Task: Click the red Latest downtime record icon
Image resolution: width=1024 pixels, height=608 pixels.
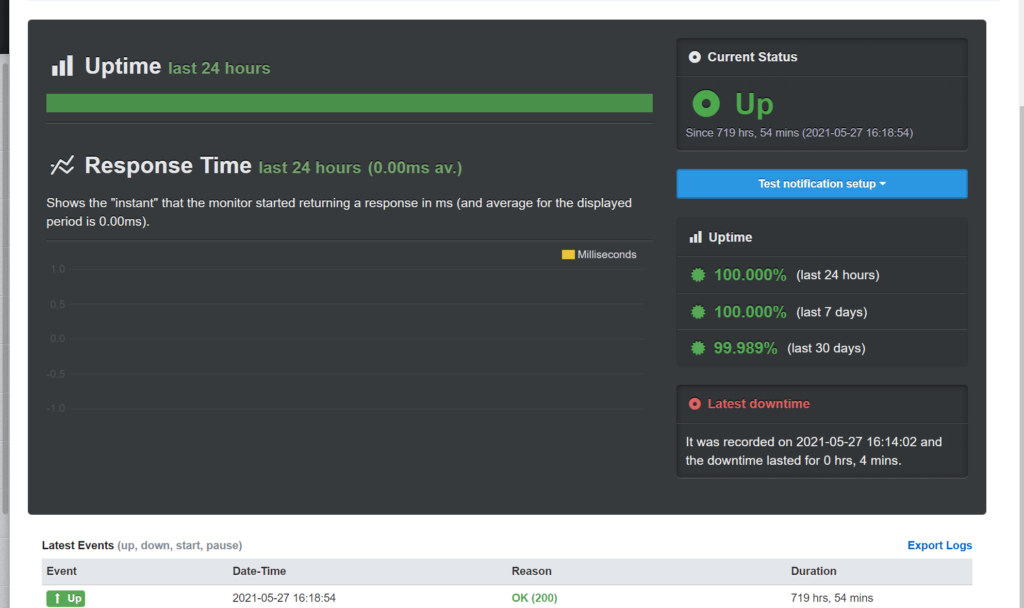Action: tap(695, 403)
